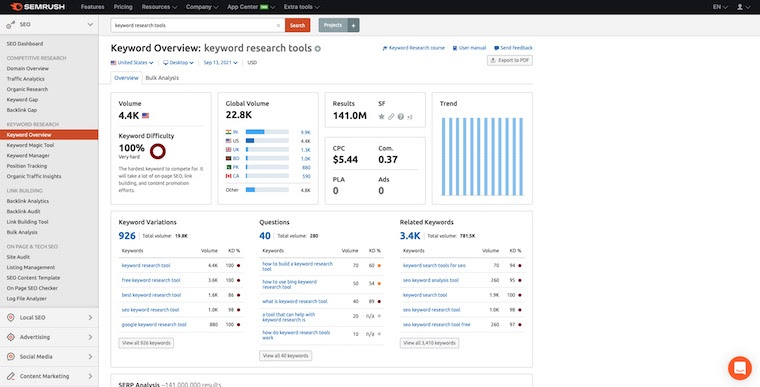Image resolution: width=760 pixels, height=387 pixels.
Task: Open Keyword Magic Tool in sidebar
Action: pos(31,145)
